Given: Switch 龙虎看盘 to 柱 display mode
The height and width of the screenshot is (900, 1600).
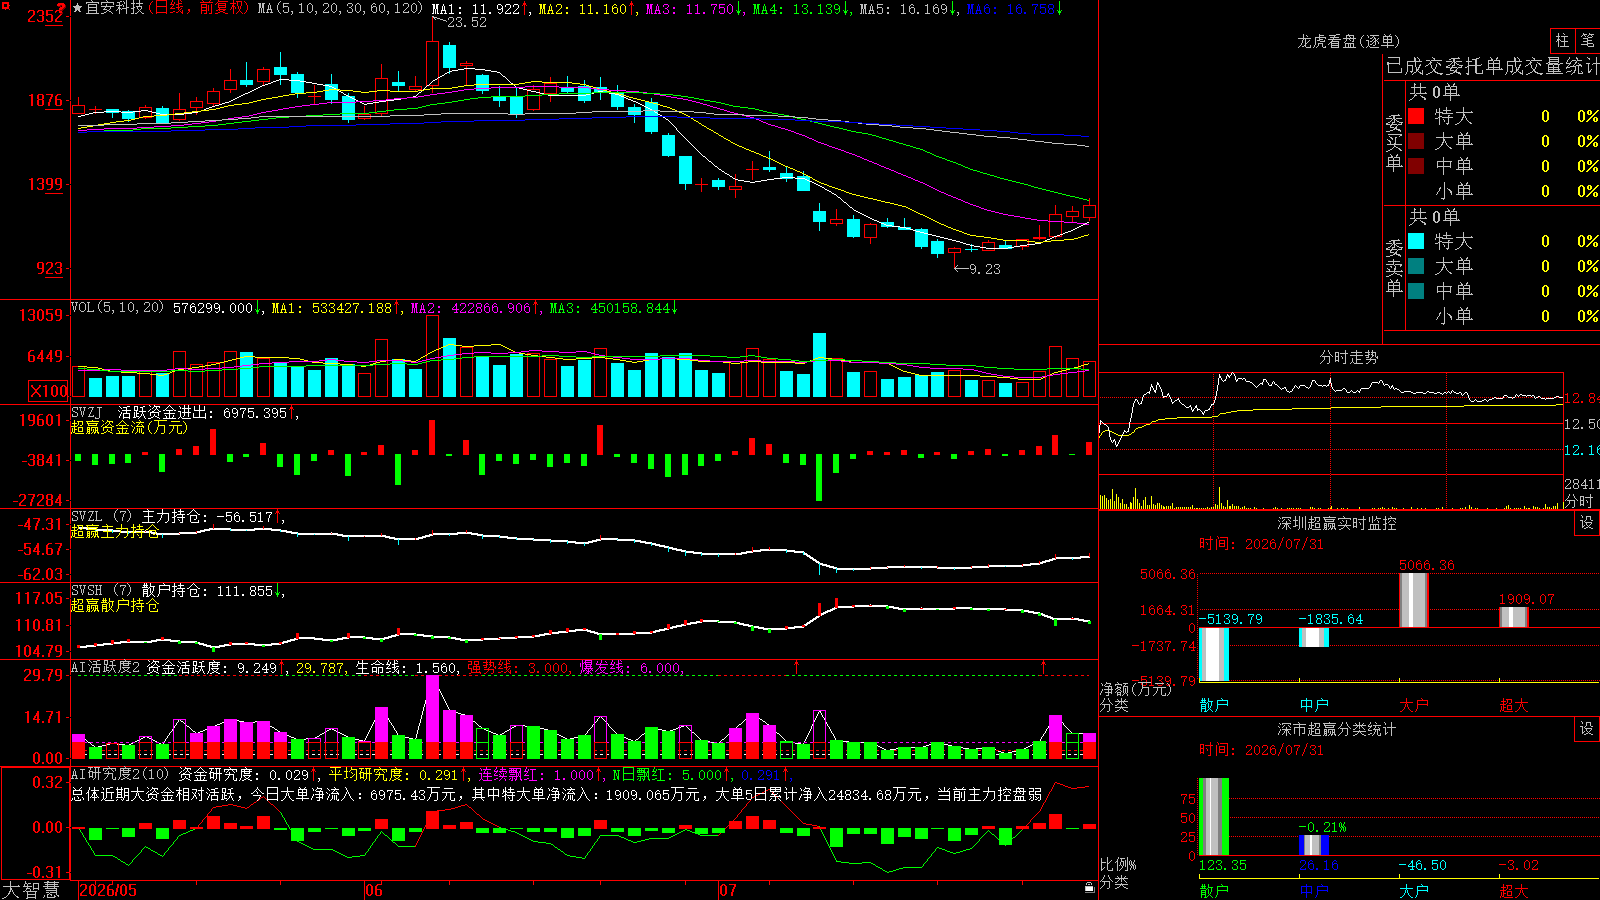Looking at the screenshot, I should point(1562,40).
